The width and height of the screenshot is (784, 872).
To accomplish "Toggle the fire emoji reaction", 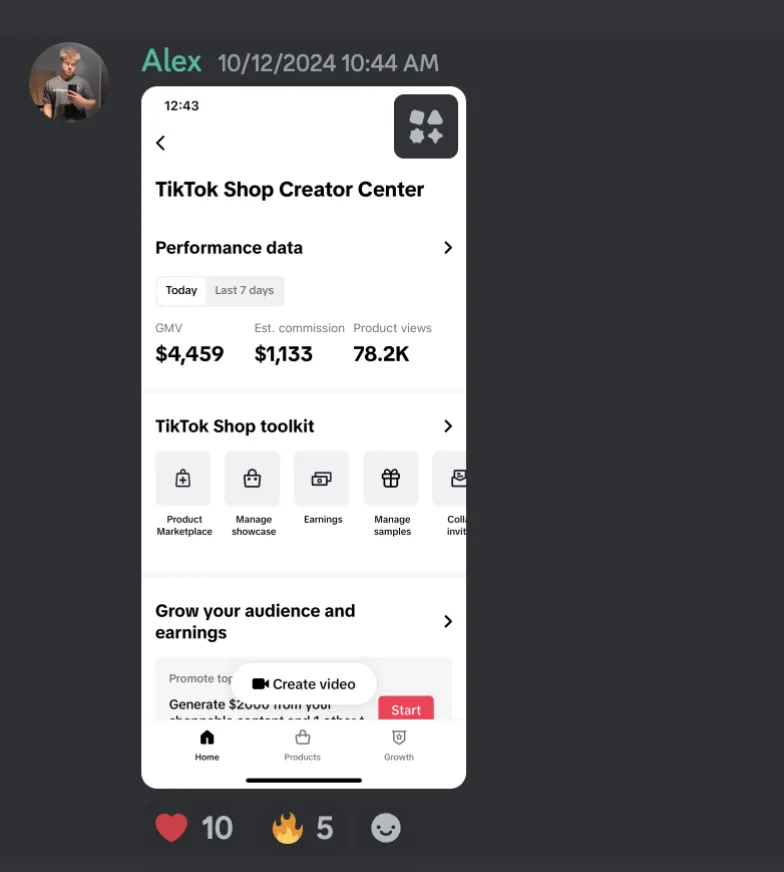I will (304, 828).
